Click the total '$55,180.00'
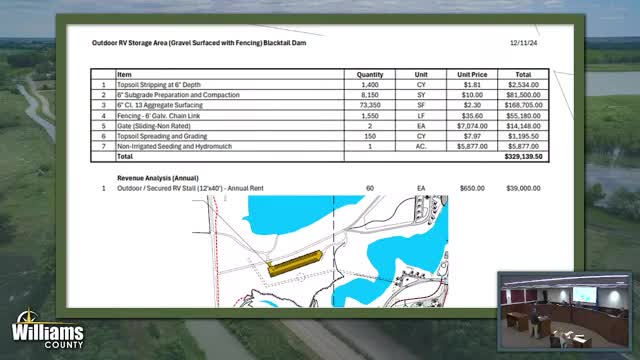The height and width of the screenshot is (360, 640). coord(523,116)
